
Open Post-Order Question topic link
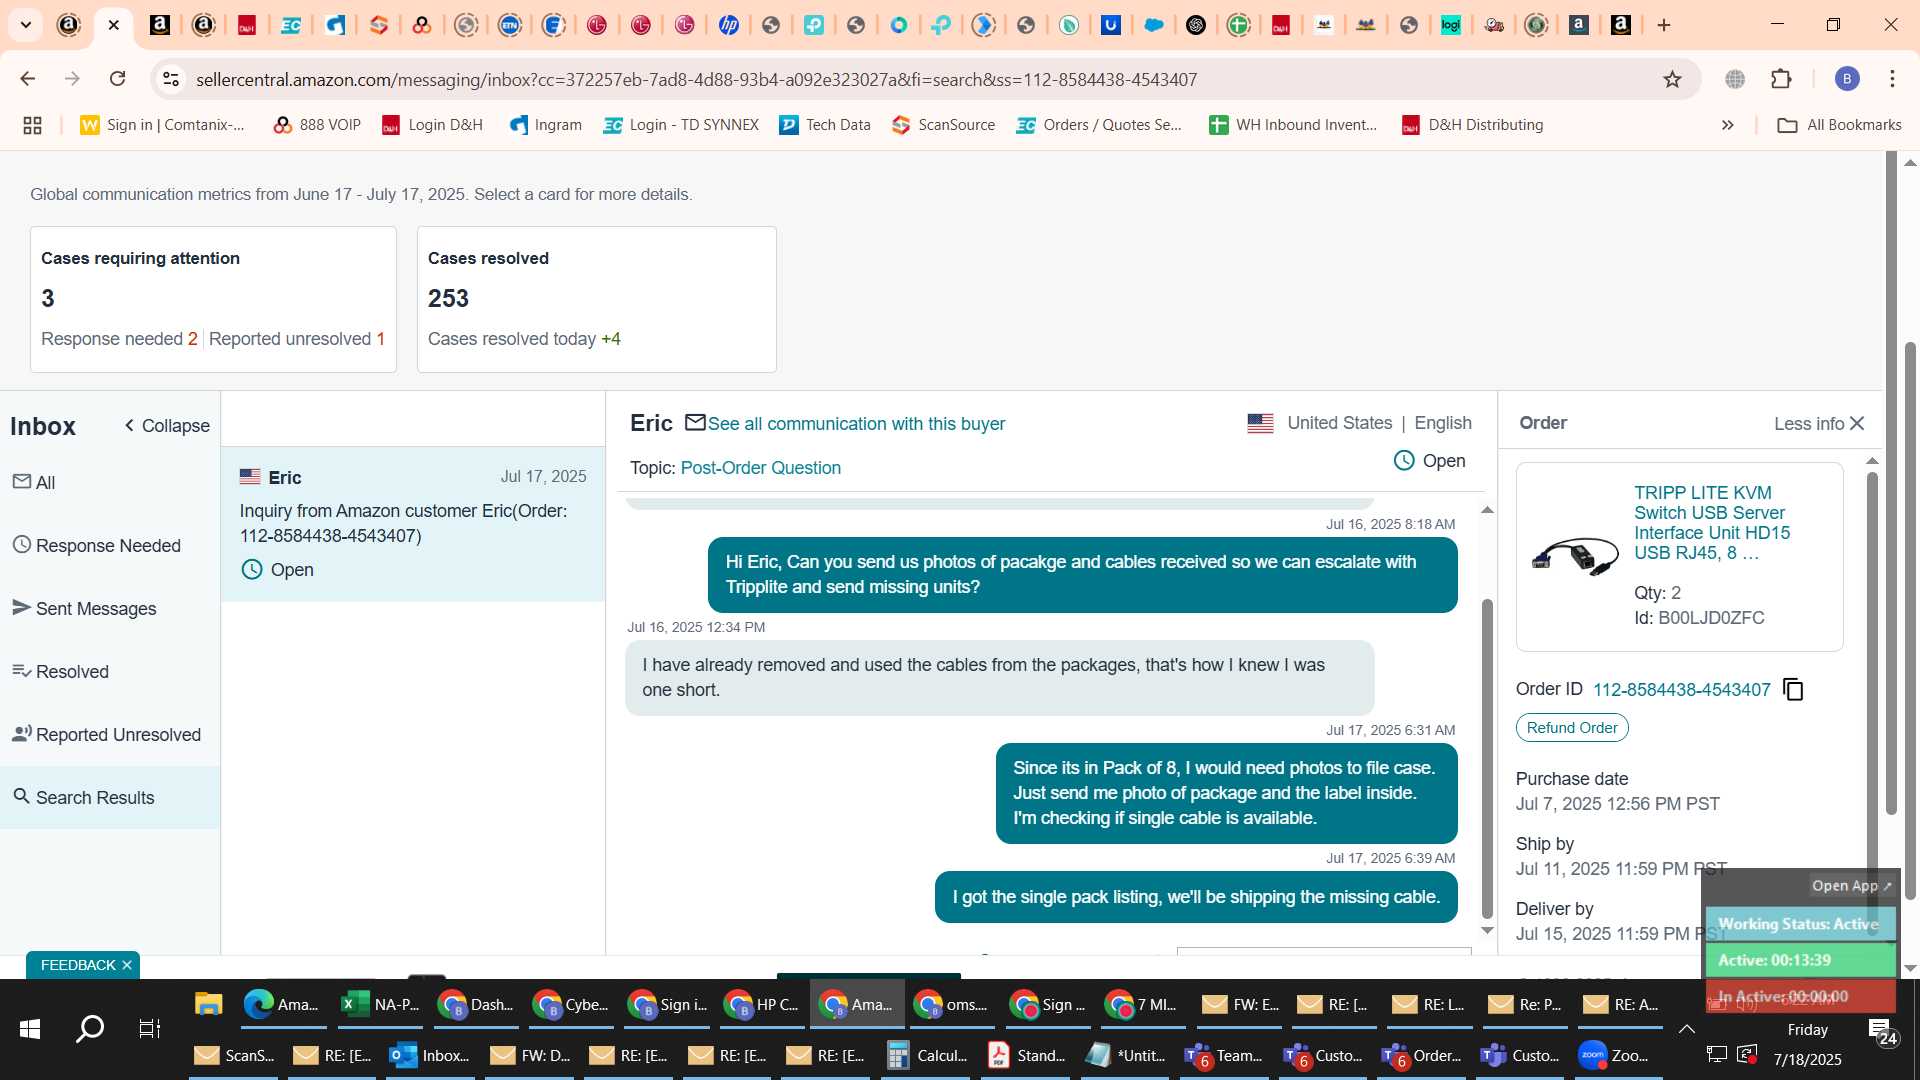[x=760, y=468]
